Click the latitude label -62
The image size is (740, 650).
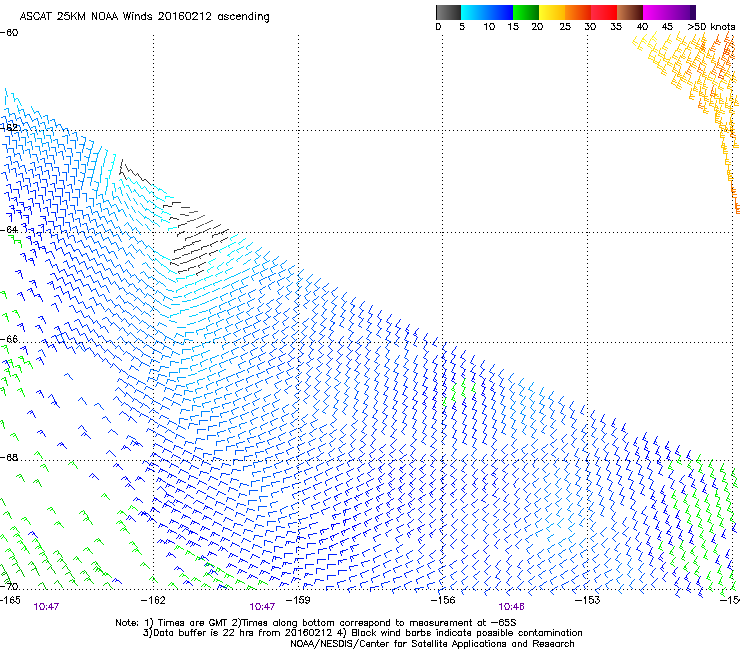pyautogui.click(x=9, y=128)
